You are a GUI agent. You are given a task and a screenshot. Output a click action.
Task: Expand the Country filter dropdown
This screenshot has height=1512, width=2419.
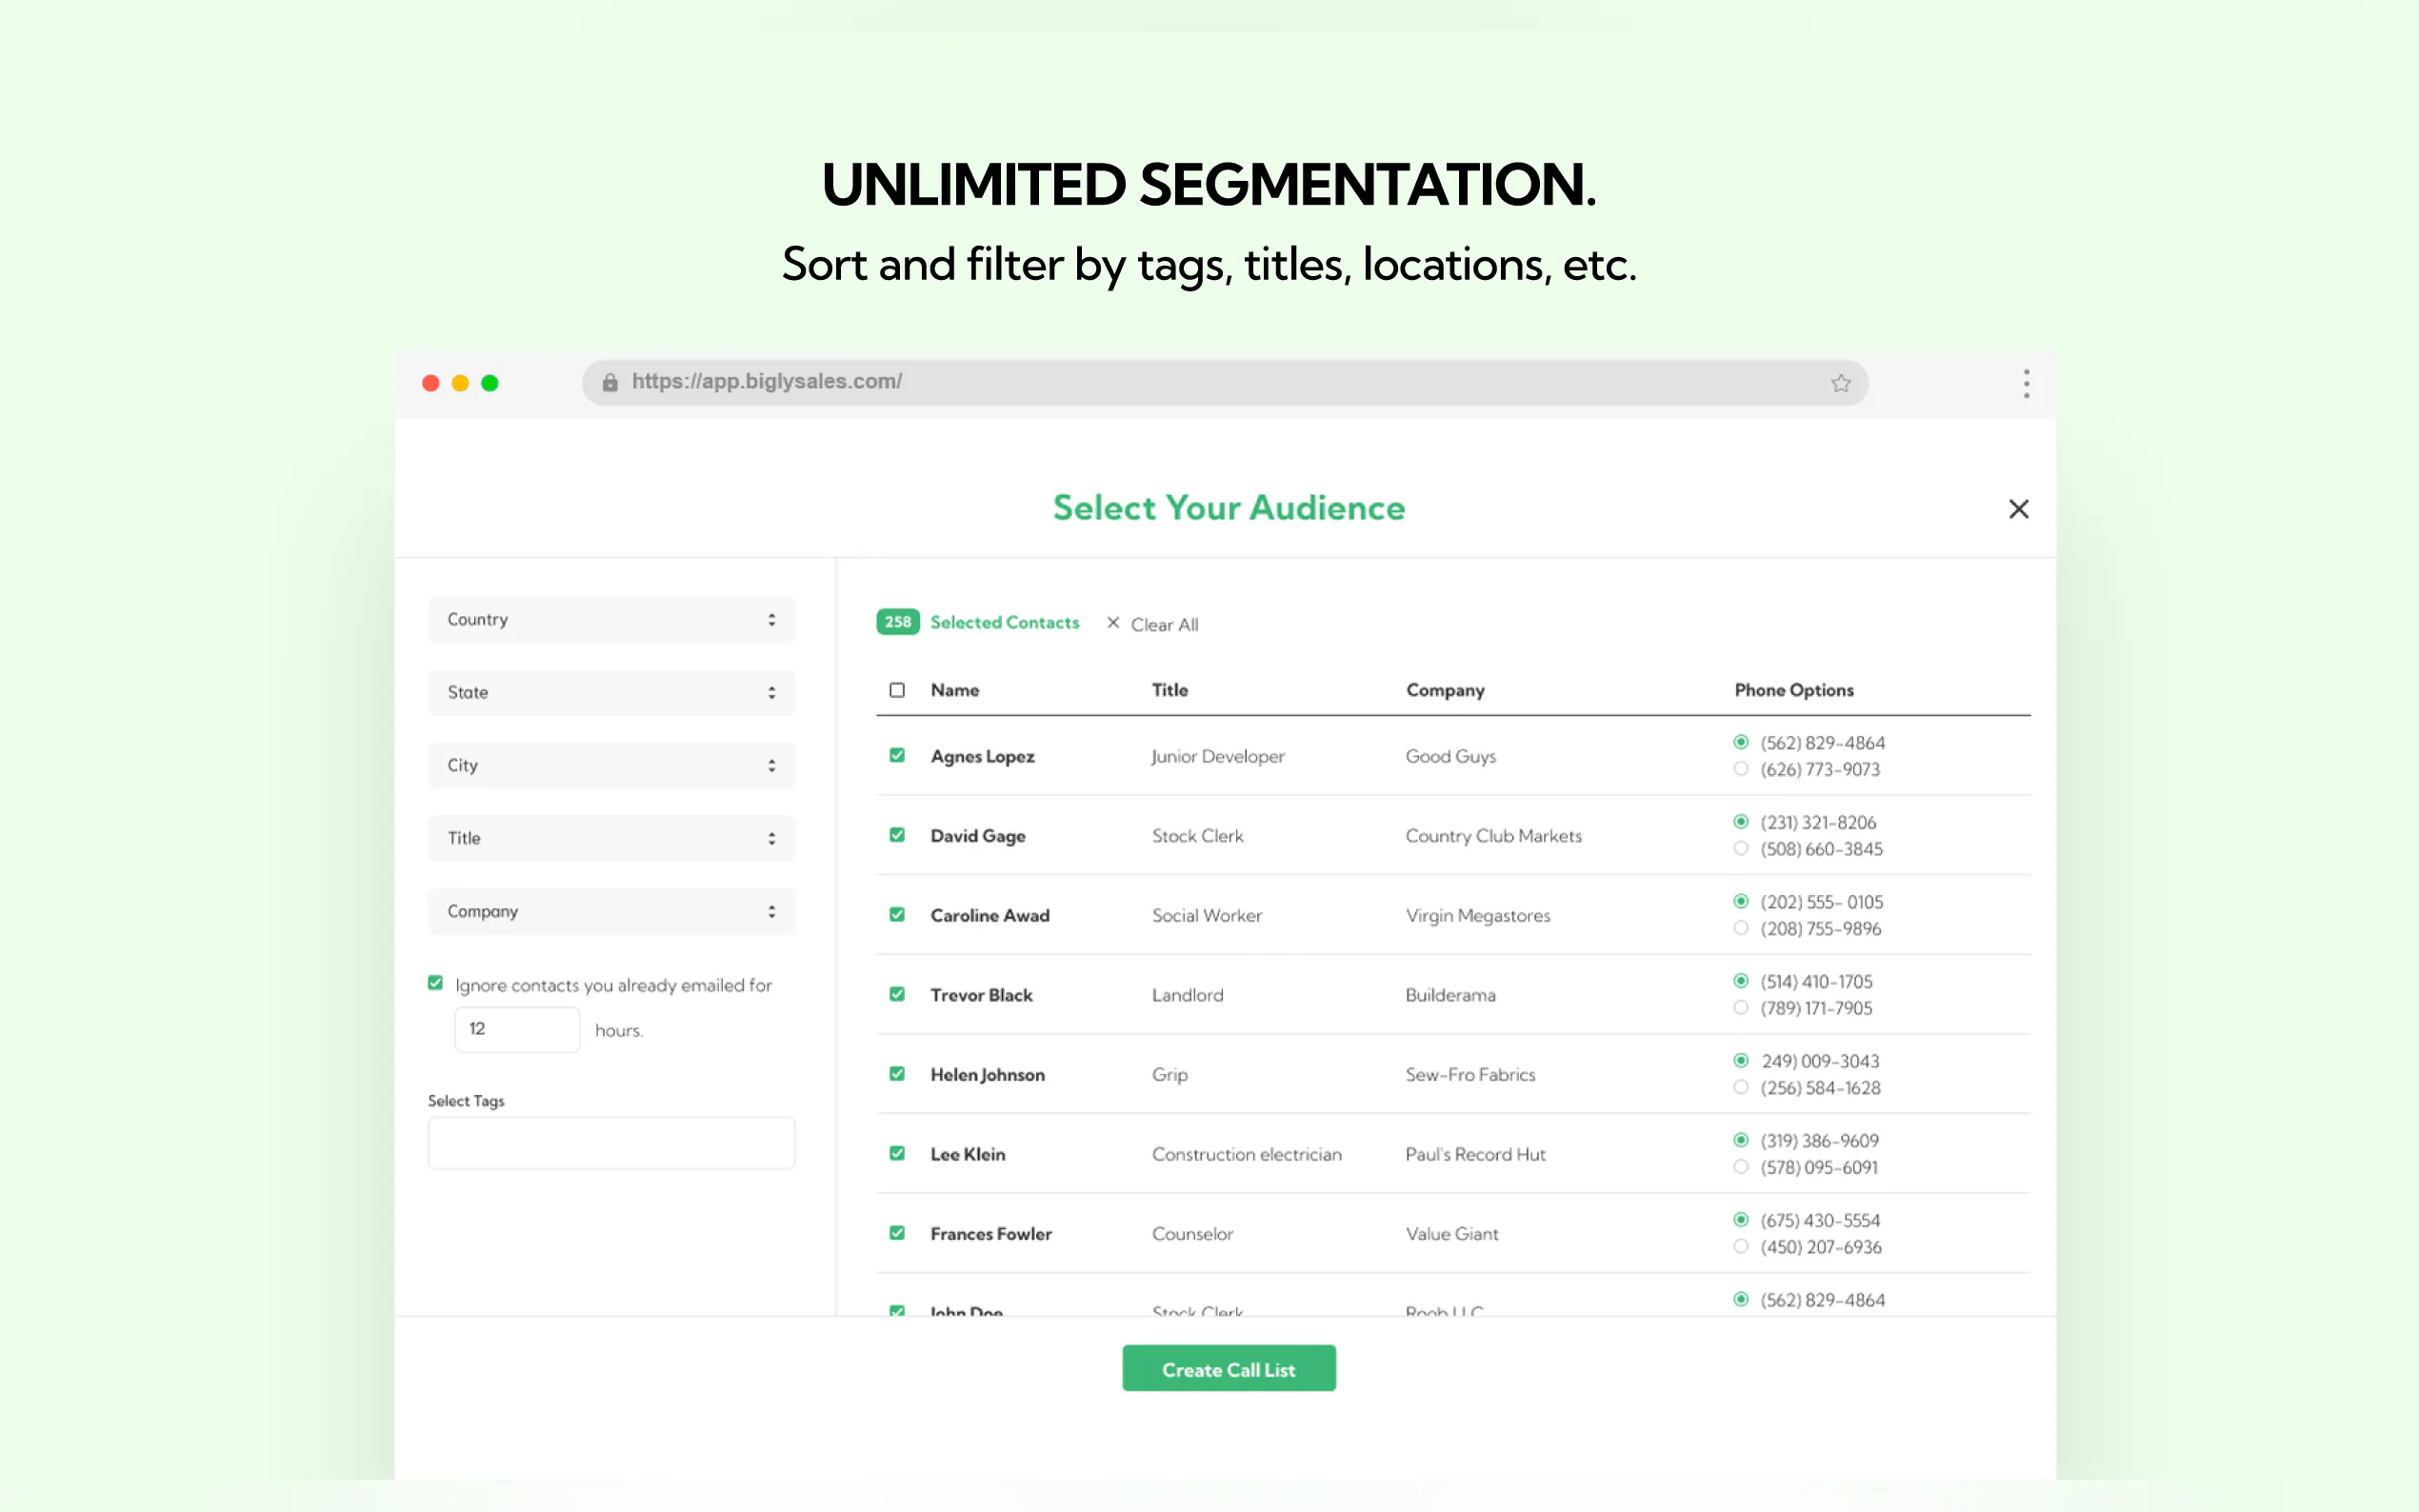click(611, 620)
